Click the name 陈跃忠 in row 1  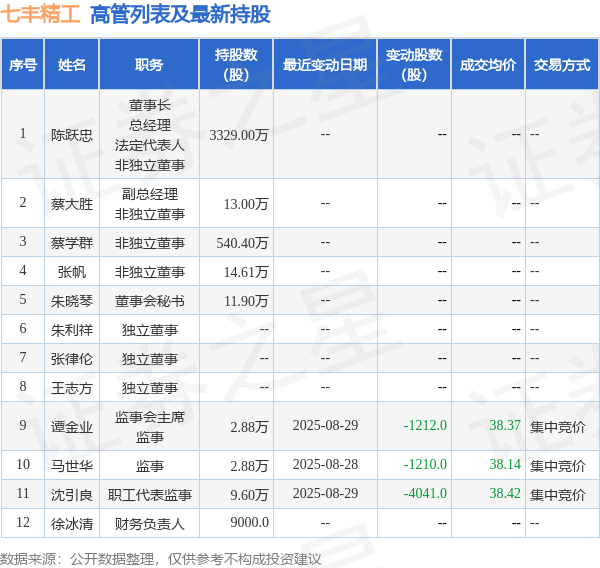72,135
